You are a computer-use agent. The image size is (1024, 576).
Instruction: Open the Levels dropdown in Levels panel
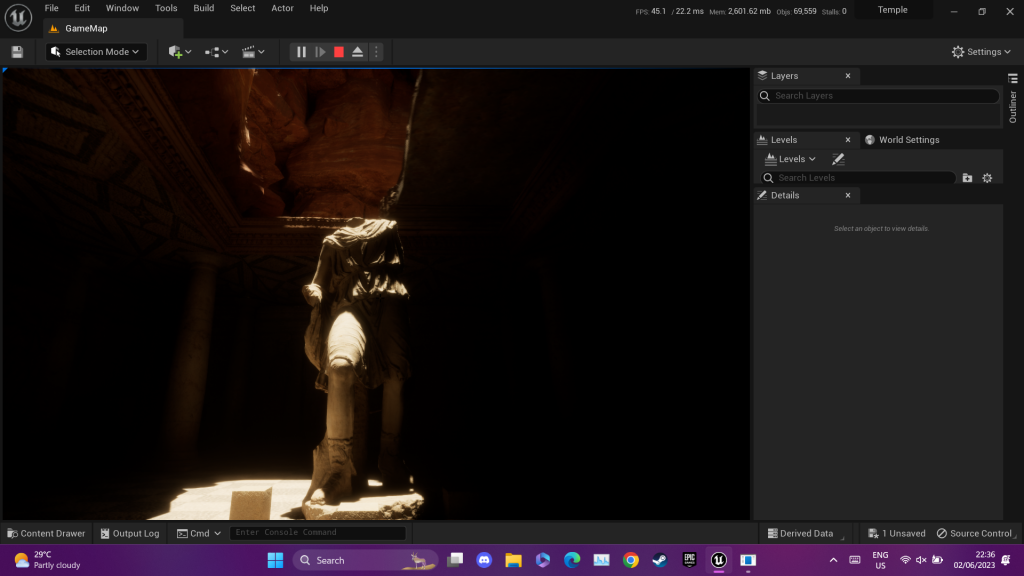click(x=790, y=159)
